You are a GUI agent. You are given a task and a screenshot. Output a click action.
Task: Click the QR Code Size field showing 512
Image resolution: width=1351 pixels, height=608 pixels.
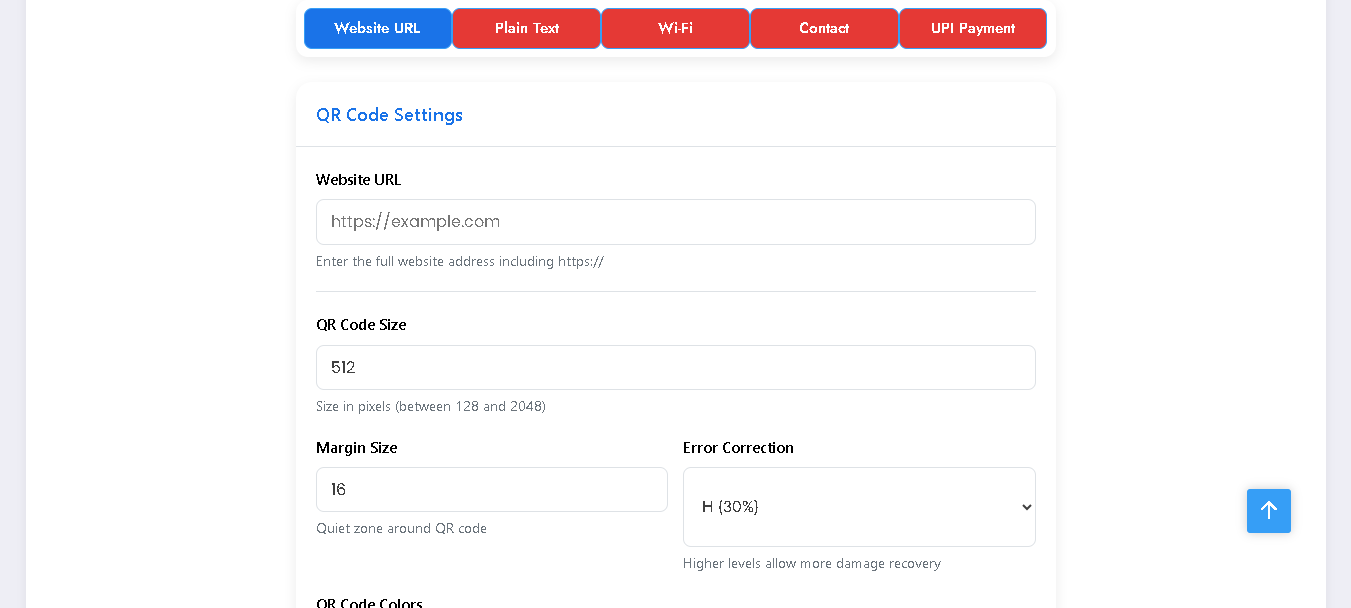[x=675, y=367]
